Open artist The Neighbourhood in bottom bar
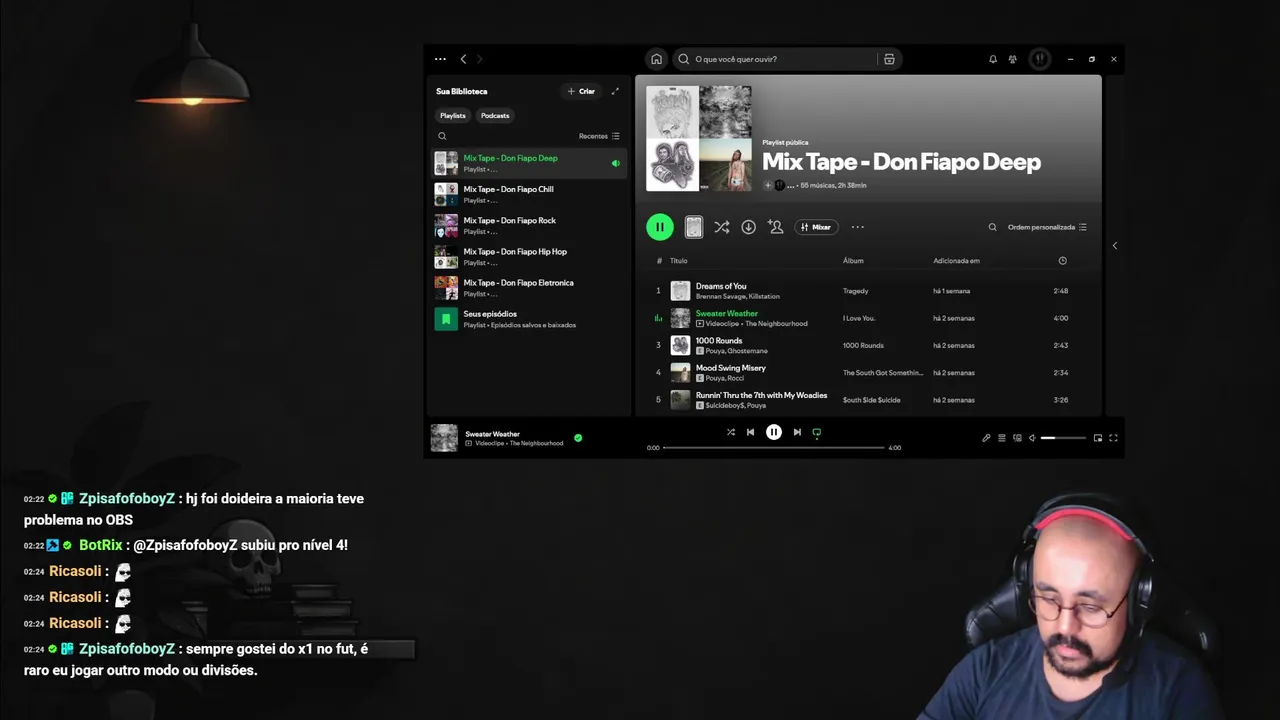Screen dimensions: 1280x720 click(536, 443)
